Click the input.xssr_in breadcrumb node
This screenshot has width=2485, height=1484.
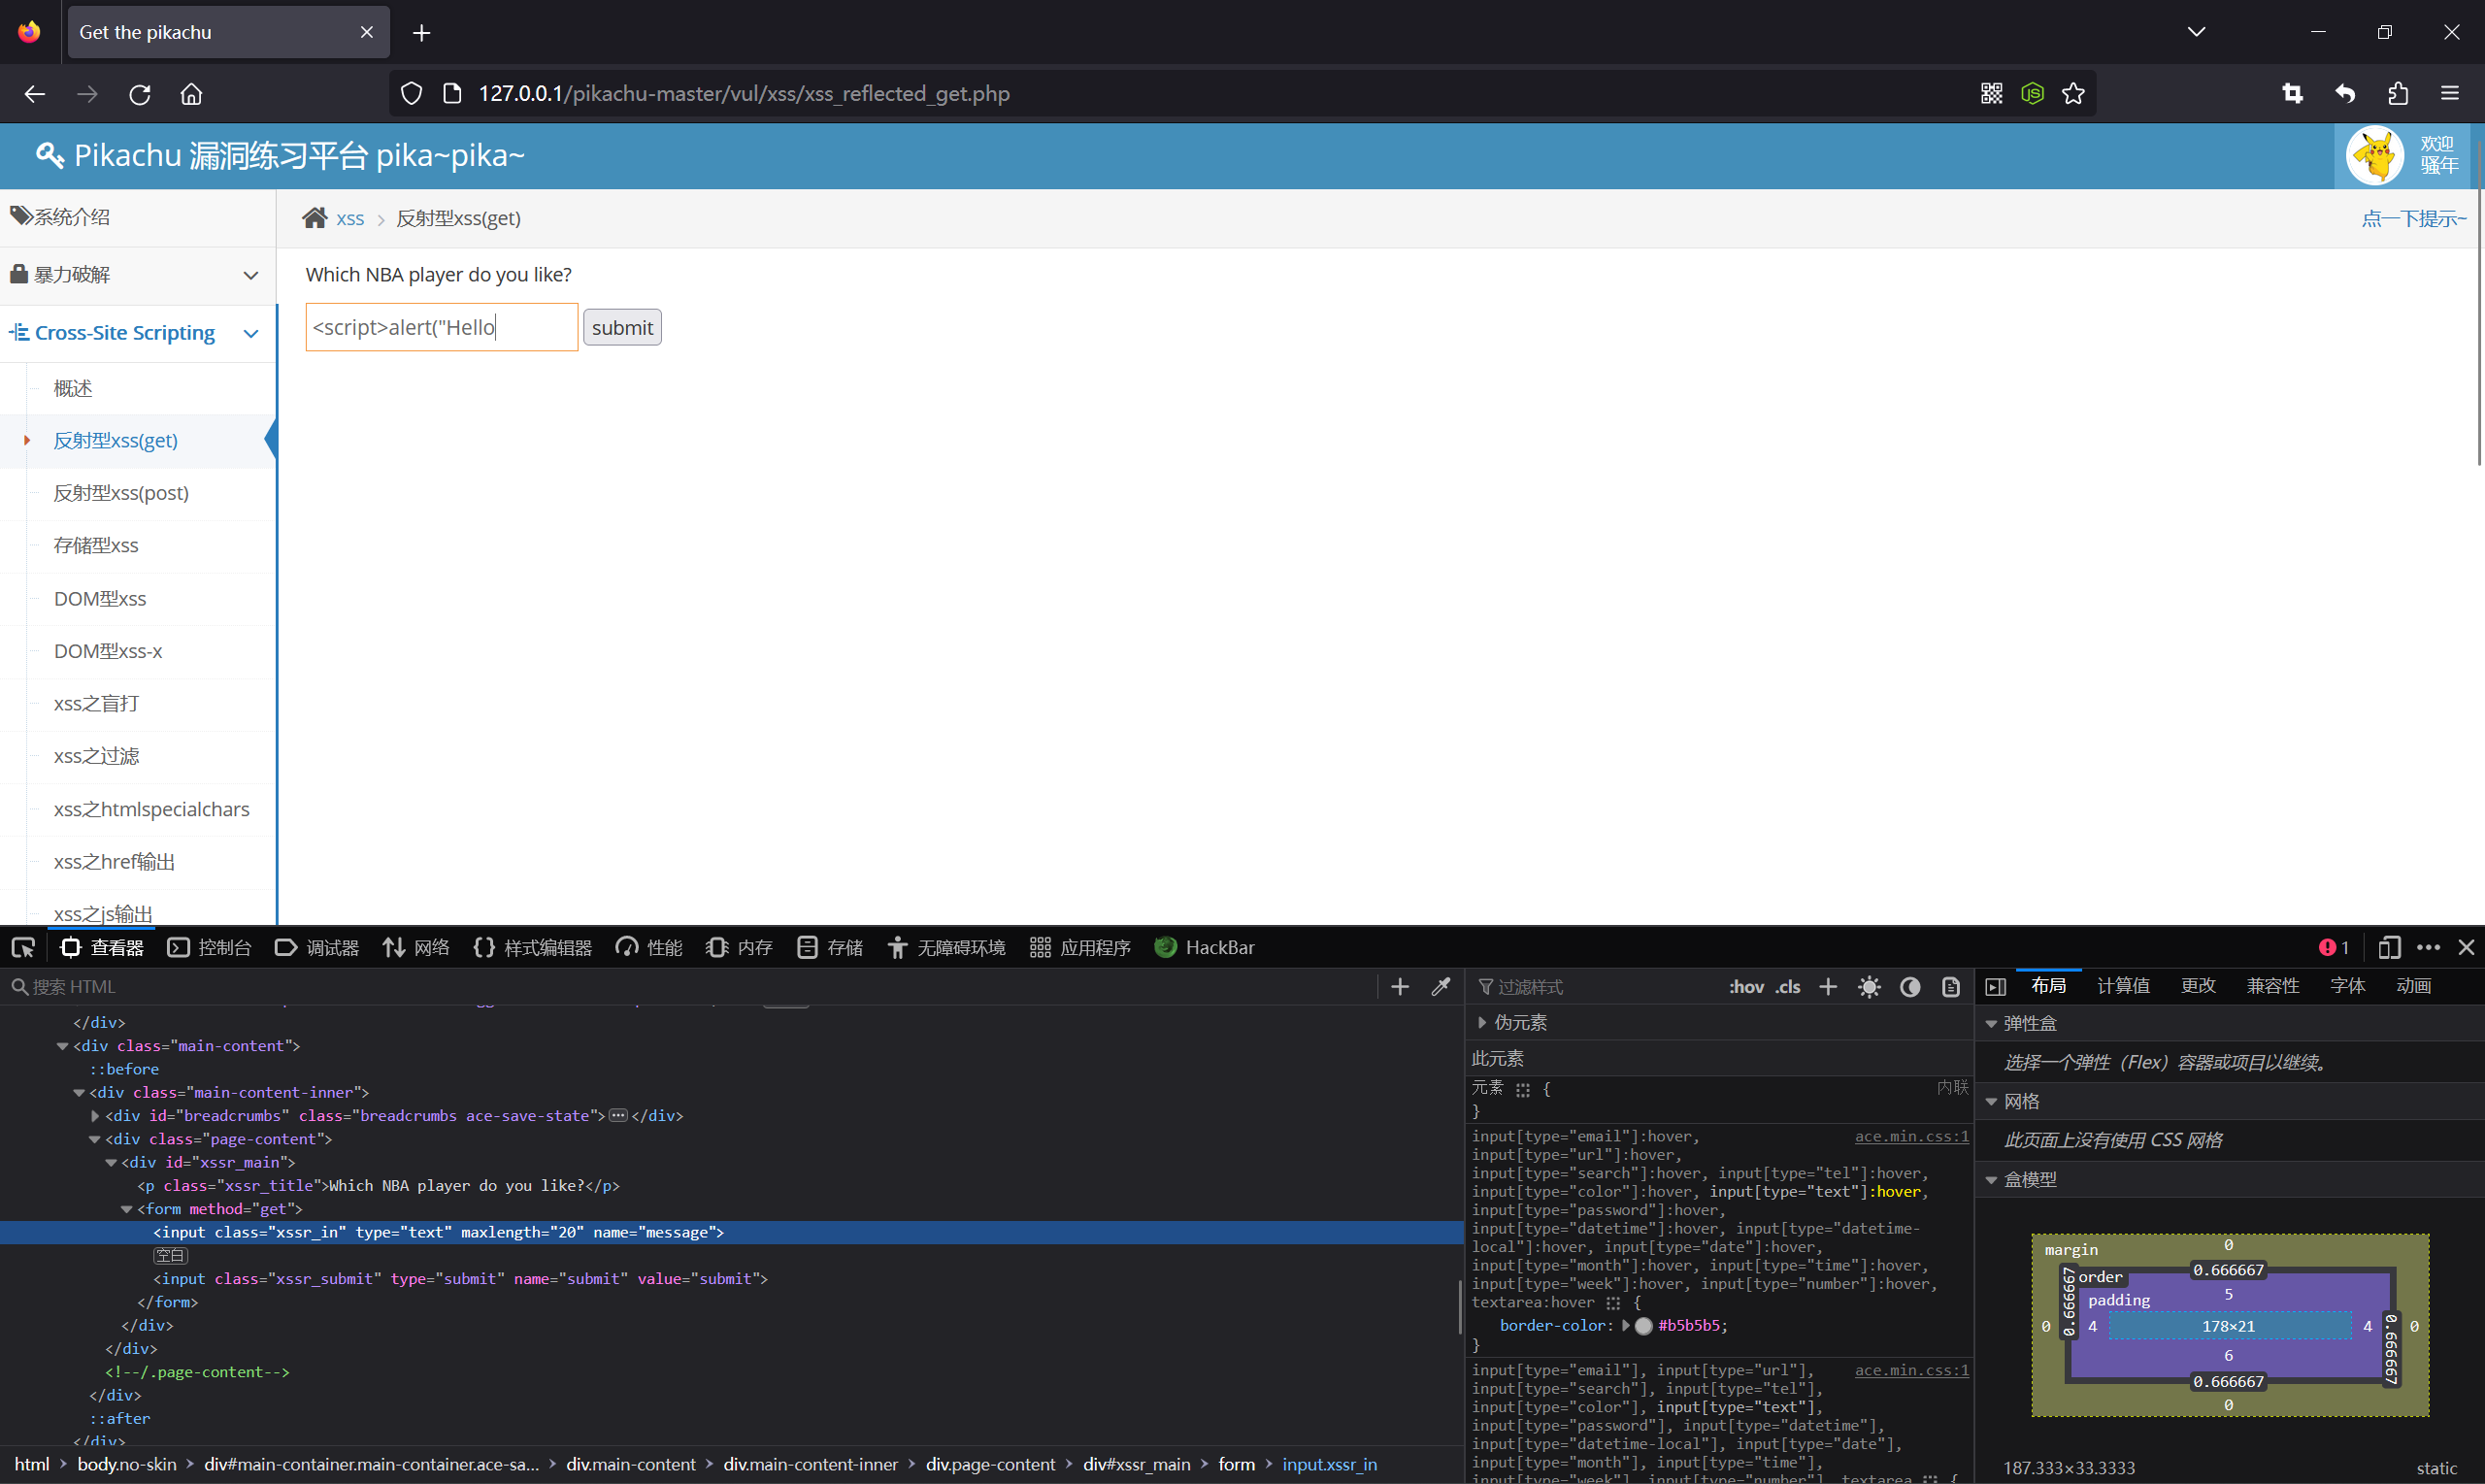coord(1329,1464)
